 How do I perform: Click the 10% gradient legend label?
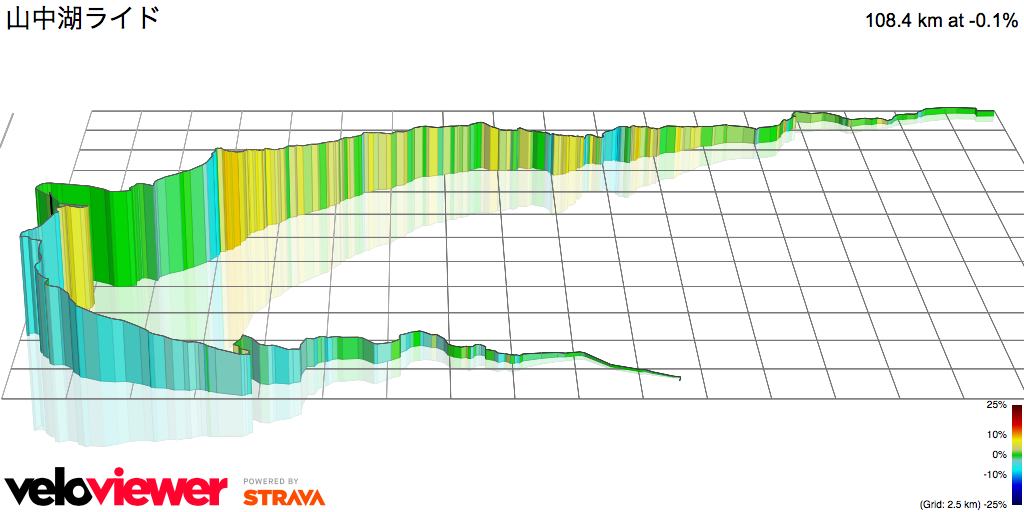click(997, 435)
